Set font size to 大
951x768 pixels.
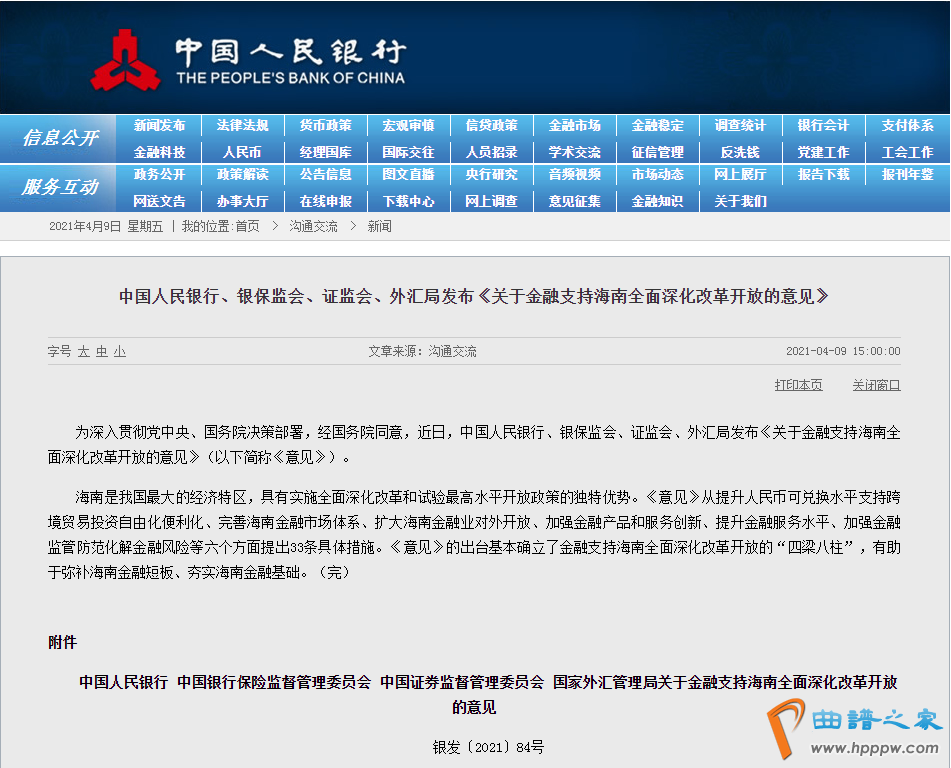point(84,352)
